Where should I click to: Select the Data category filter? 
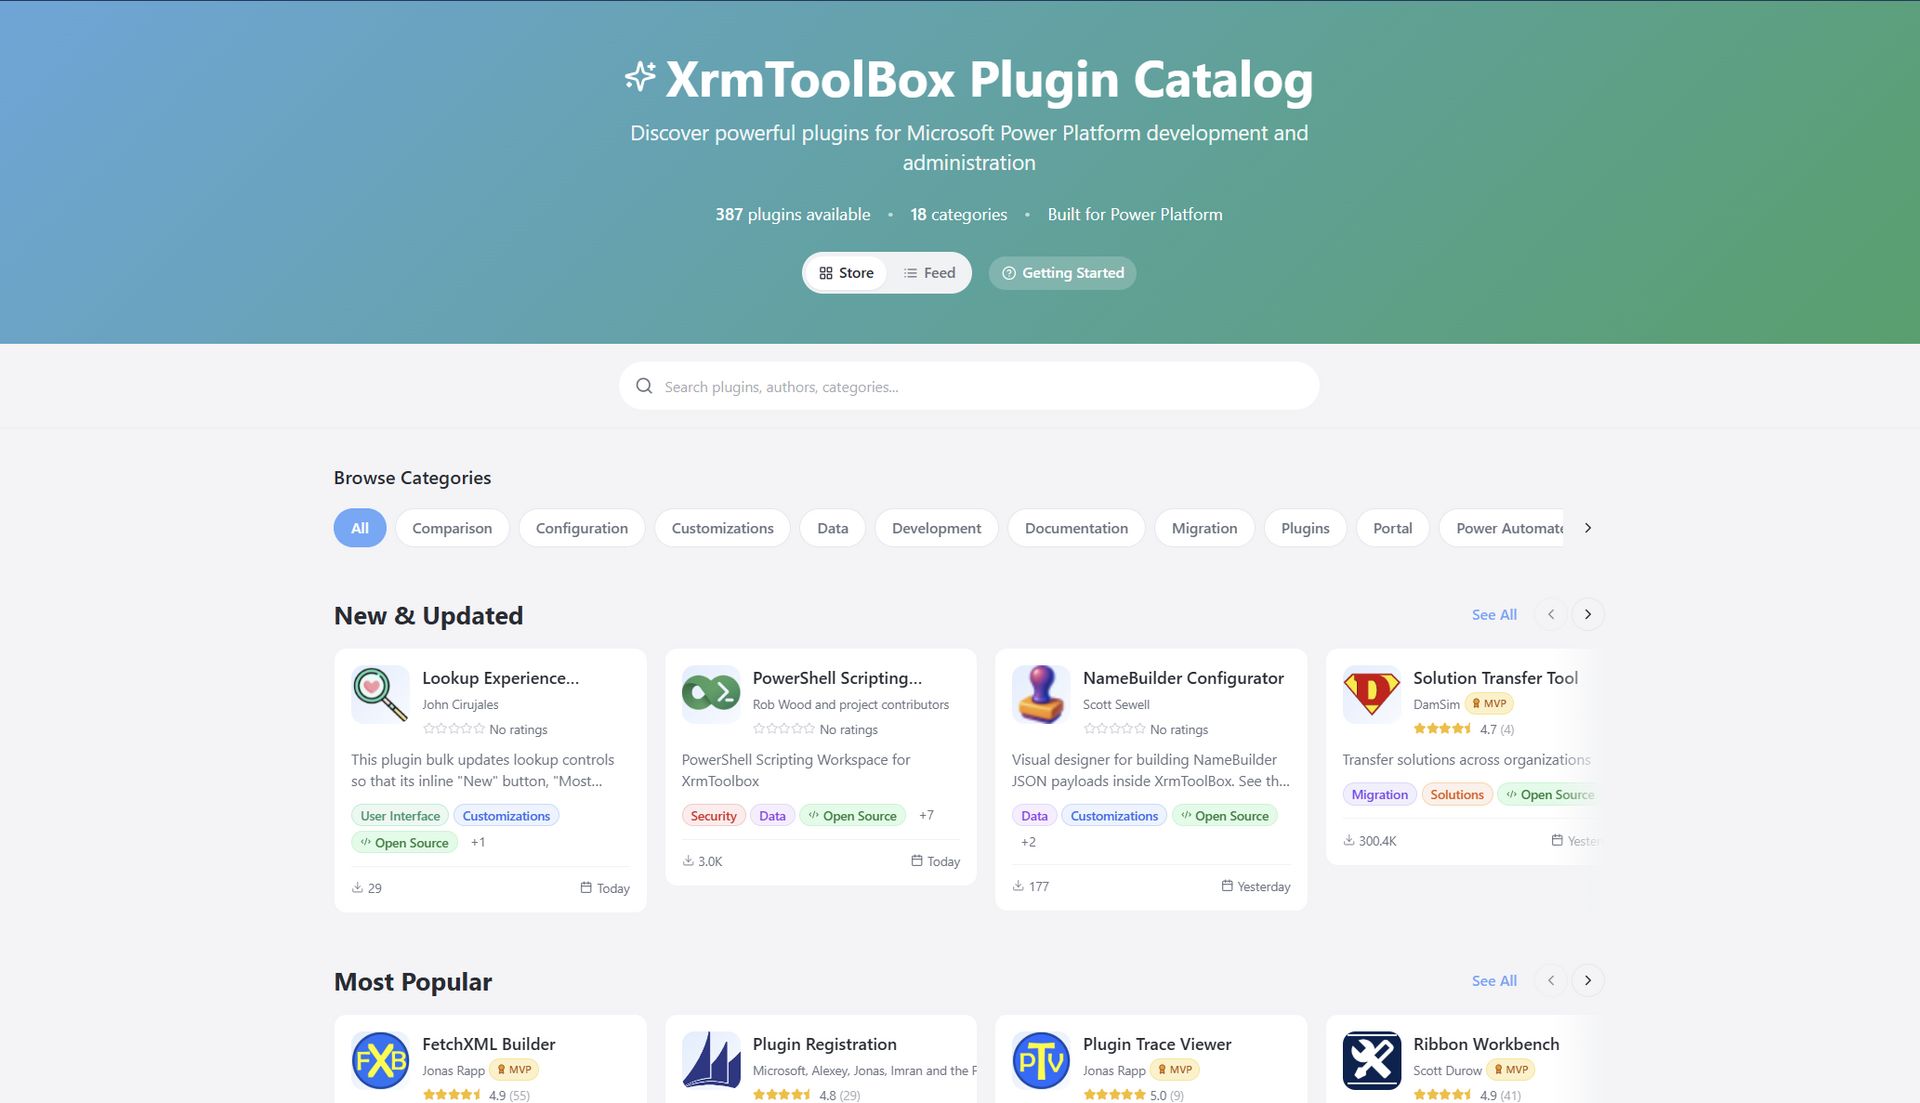(x=832, y=528)
